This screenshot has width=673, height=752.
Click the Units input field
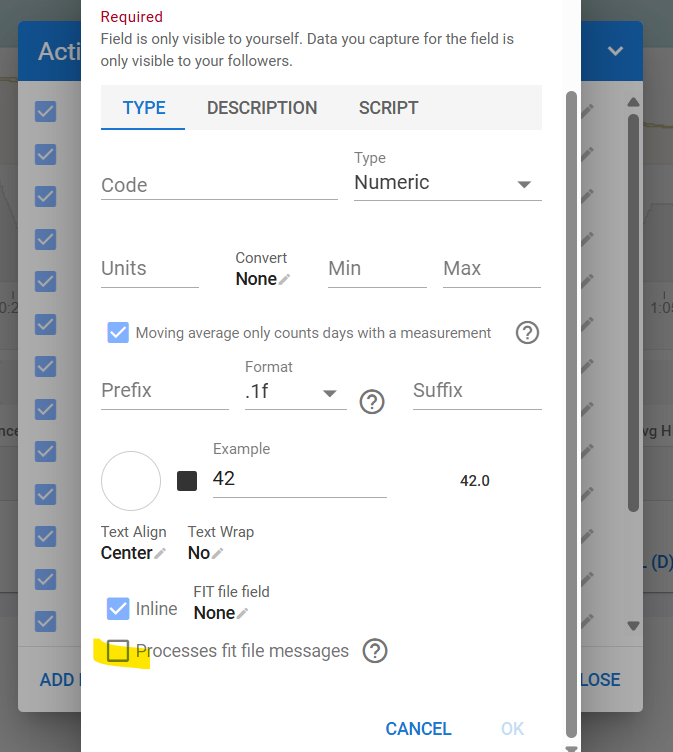click(x=150, y=268)
